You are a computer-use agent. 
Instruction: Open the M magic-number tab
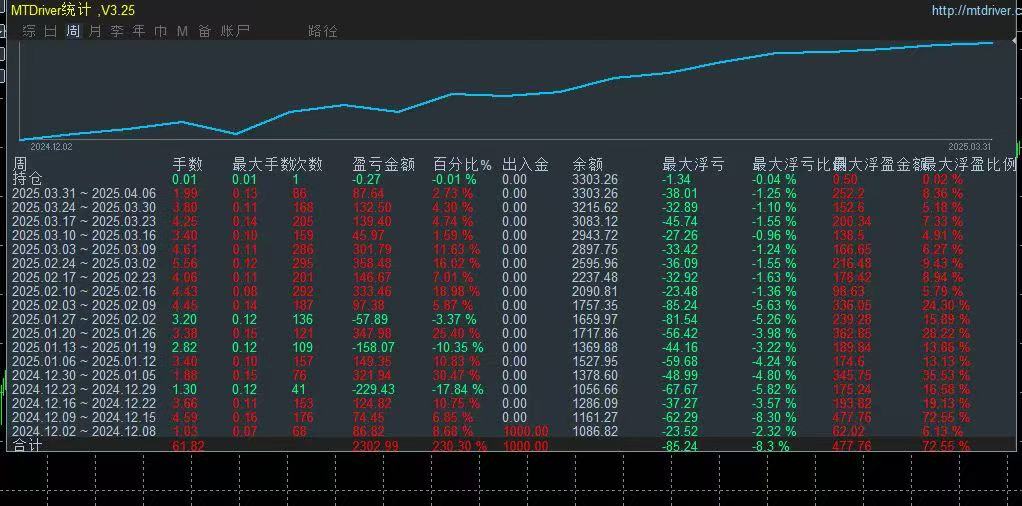182,31
